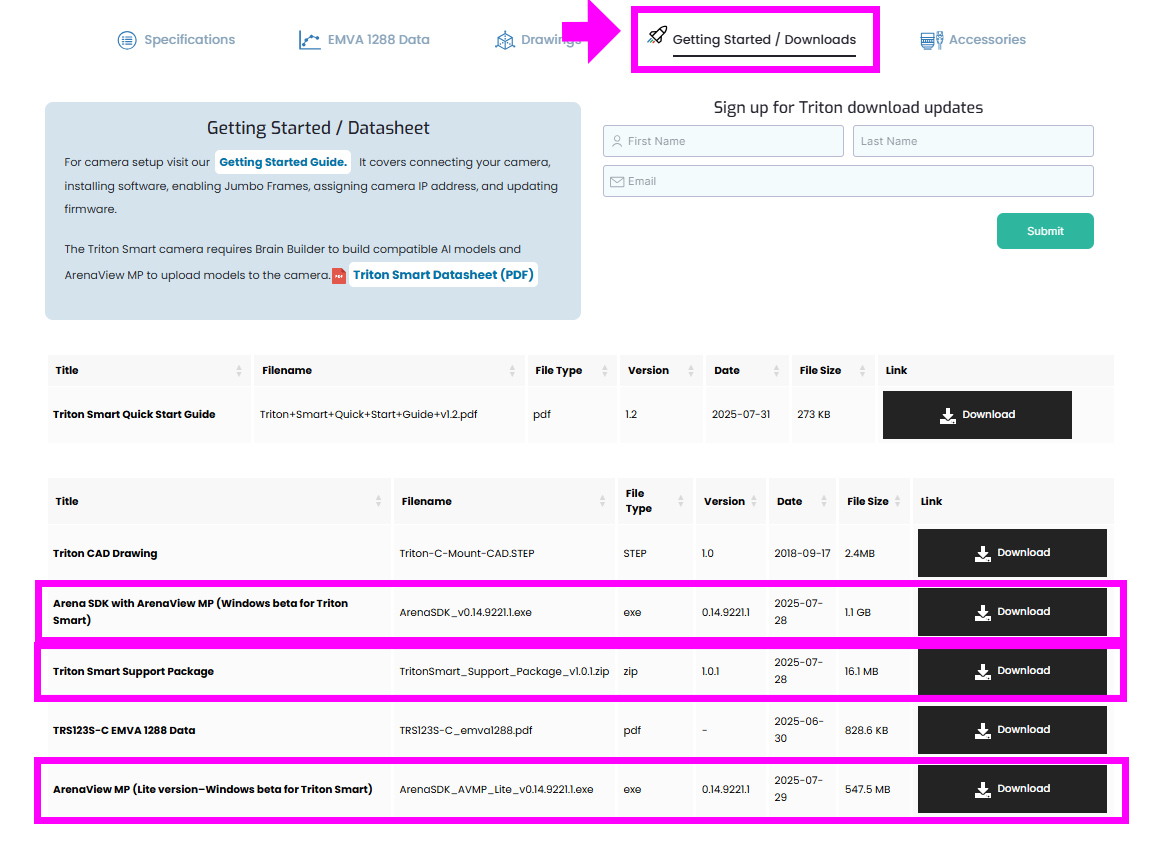This screenshot has height=849, width=1176.
Task: Click the Accessories tab icon
Action: 931,40
